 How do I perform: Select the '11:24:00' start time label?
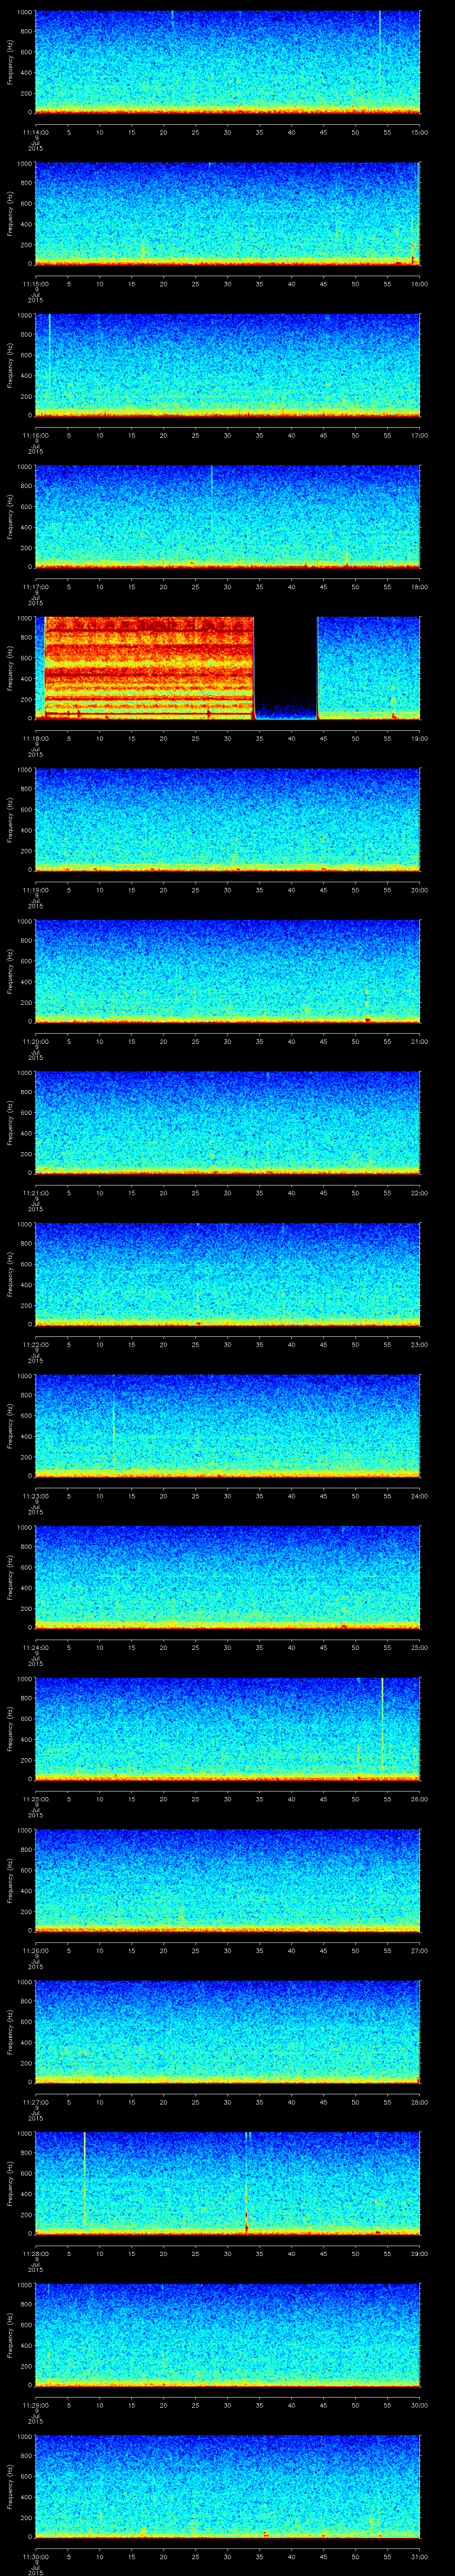[x=35, y=1647]
